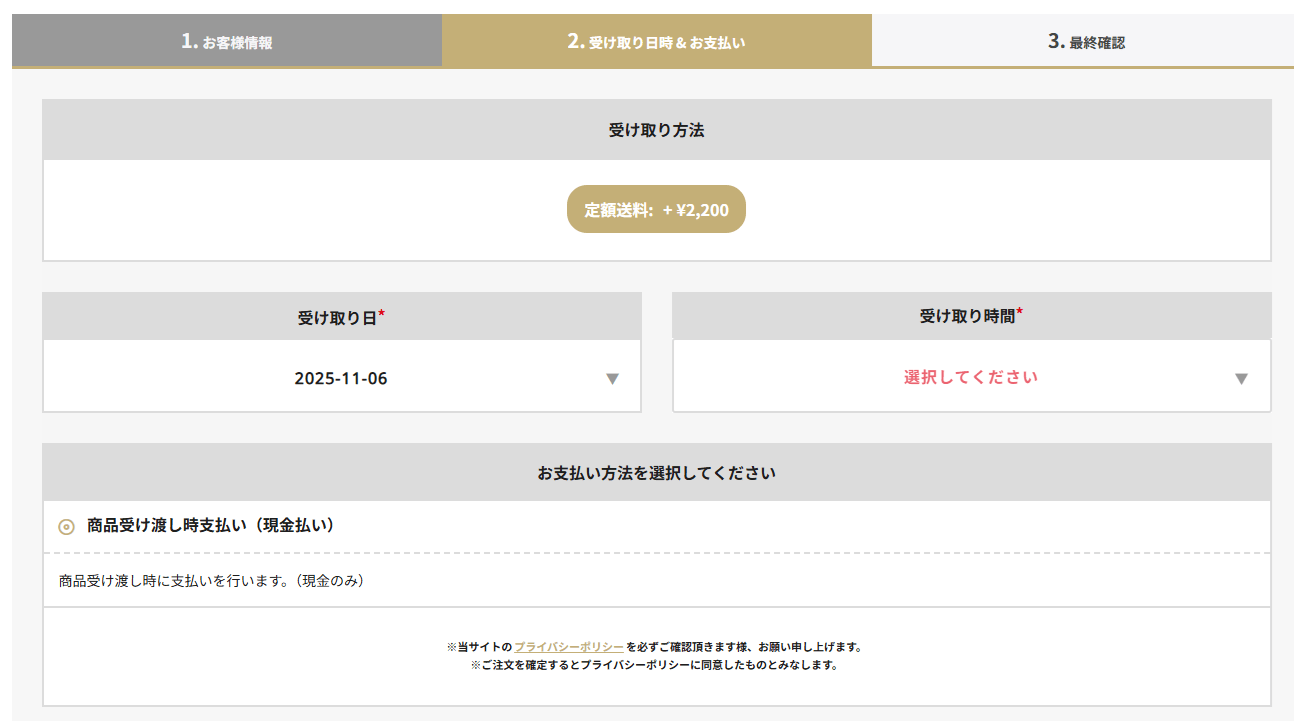Open the 受け取り時間 選択してください dropdown

[x=970, y=377]
